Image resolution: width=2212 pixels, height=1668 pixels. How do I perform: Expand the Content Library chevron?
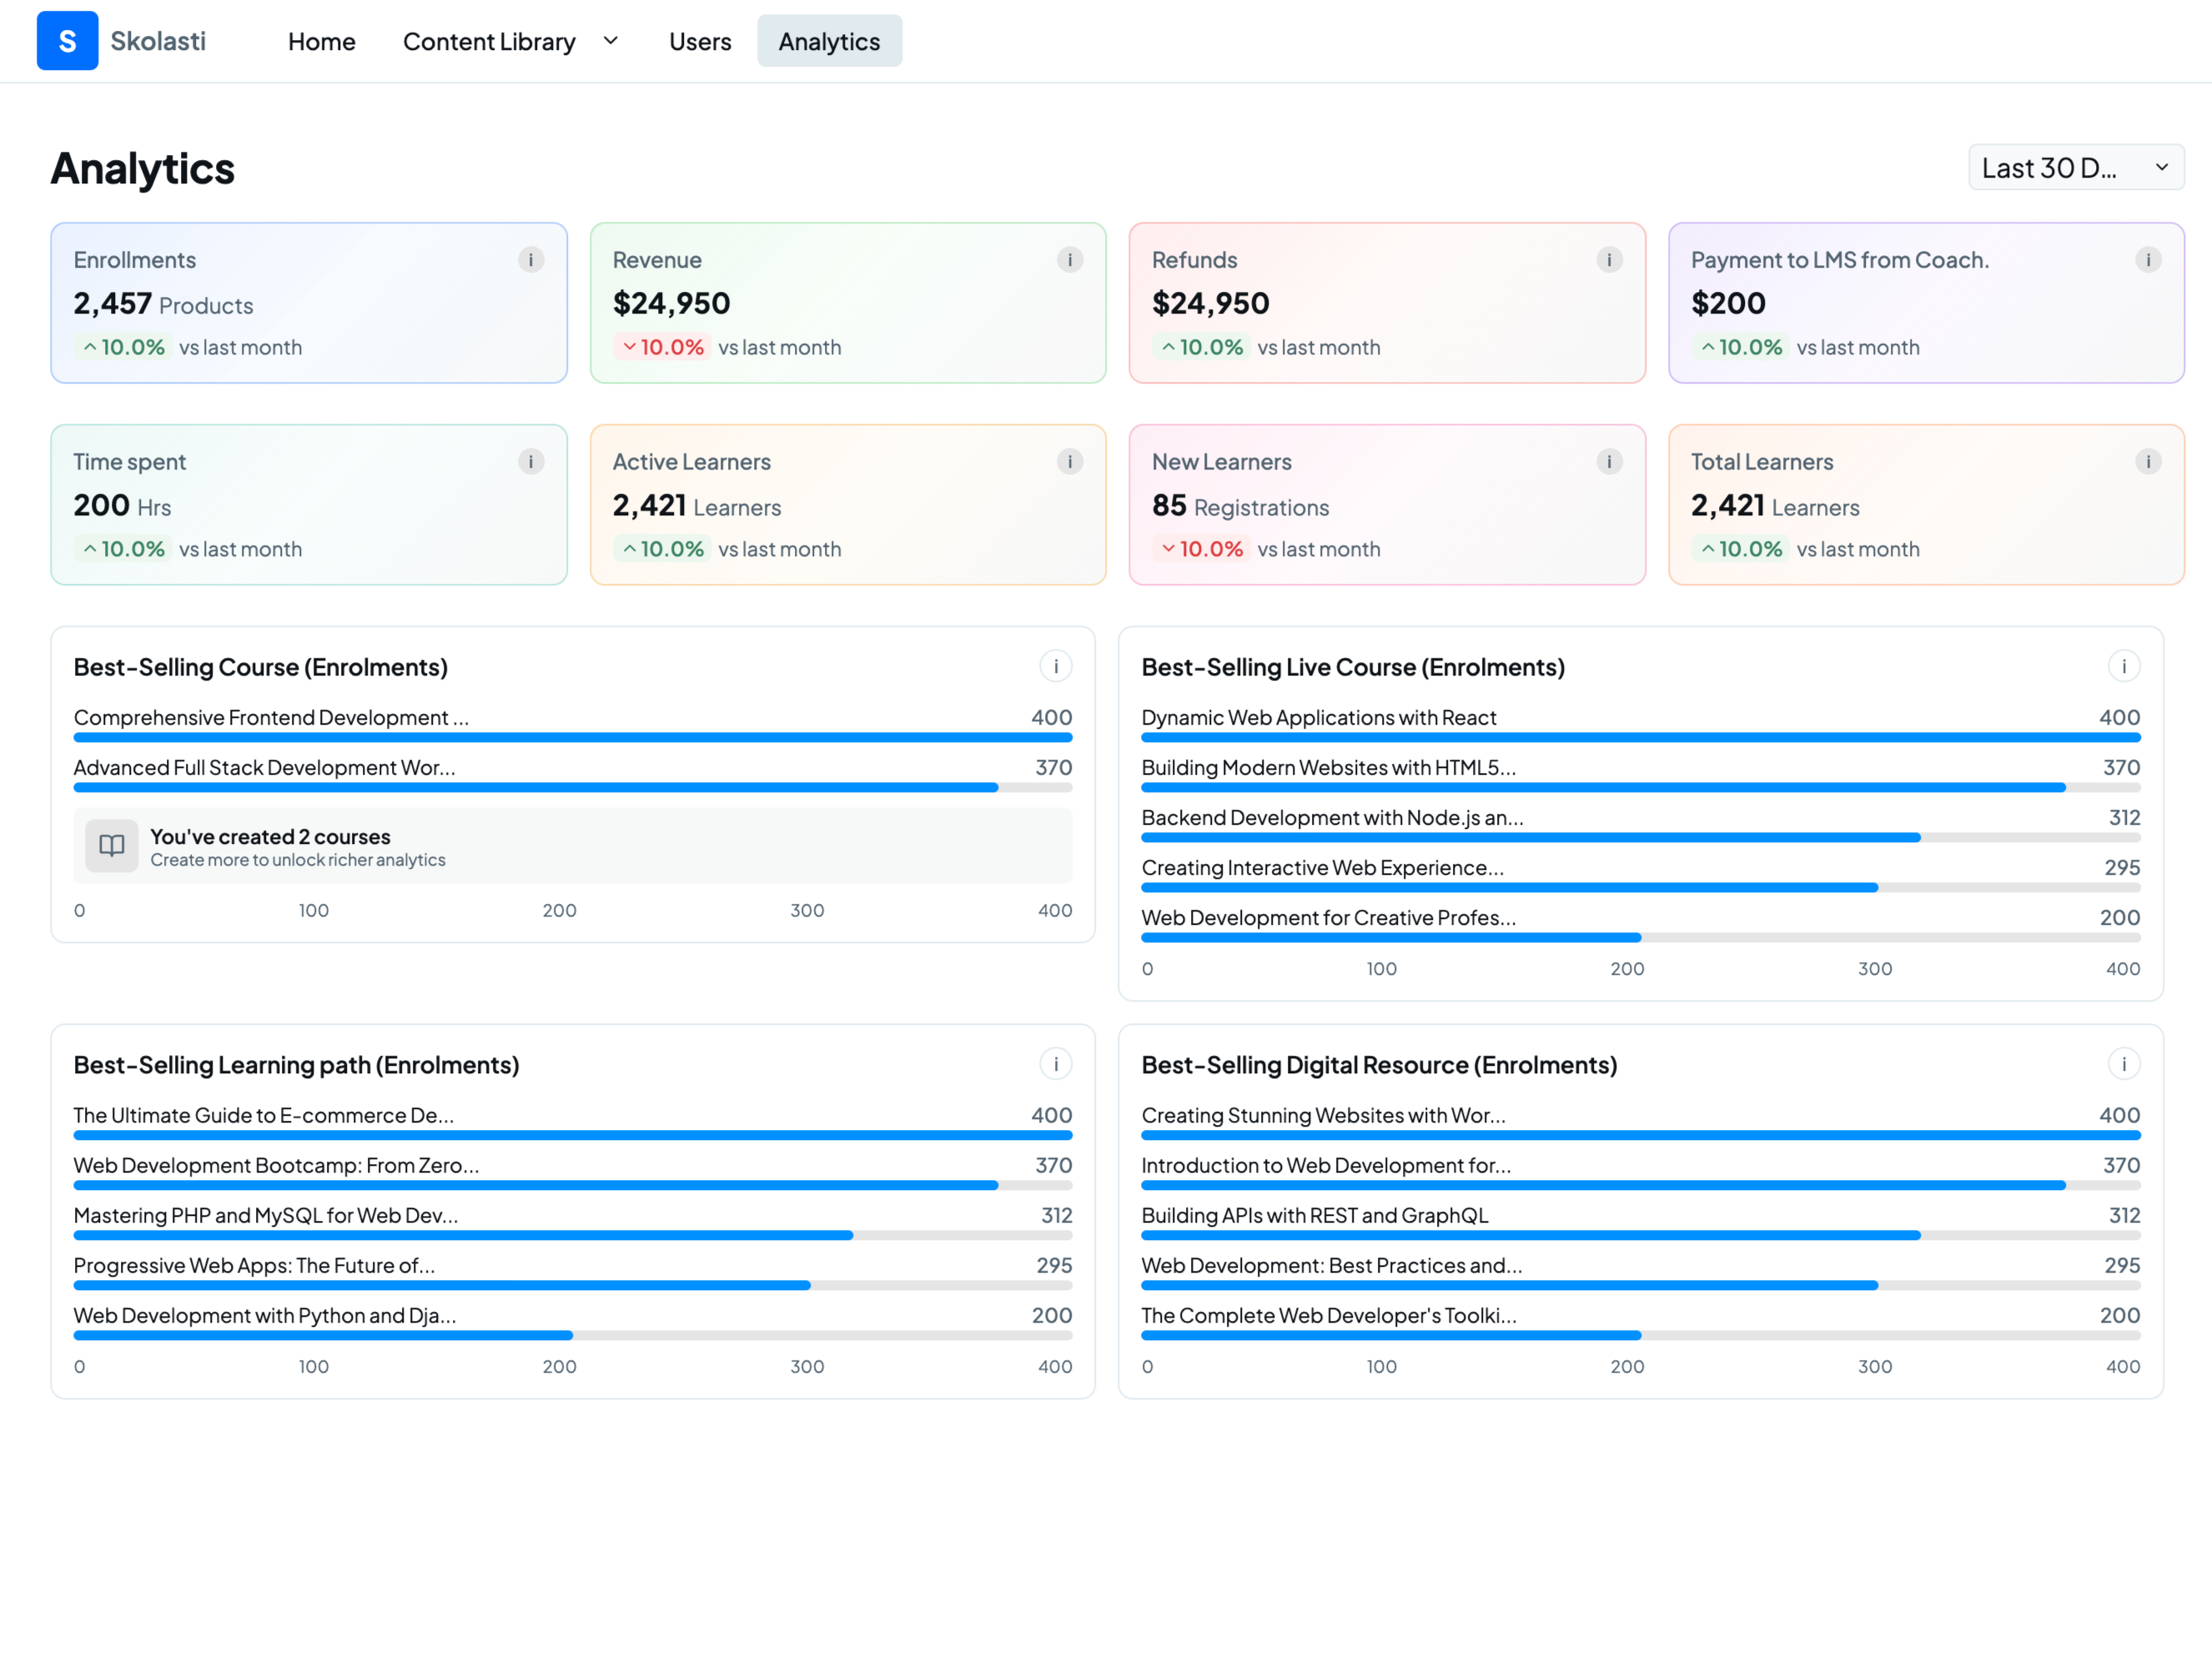611,41
